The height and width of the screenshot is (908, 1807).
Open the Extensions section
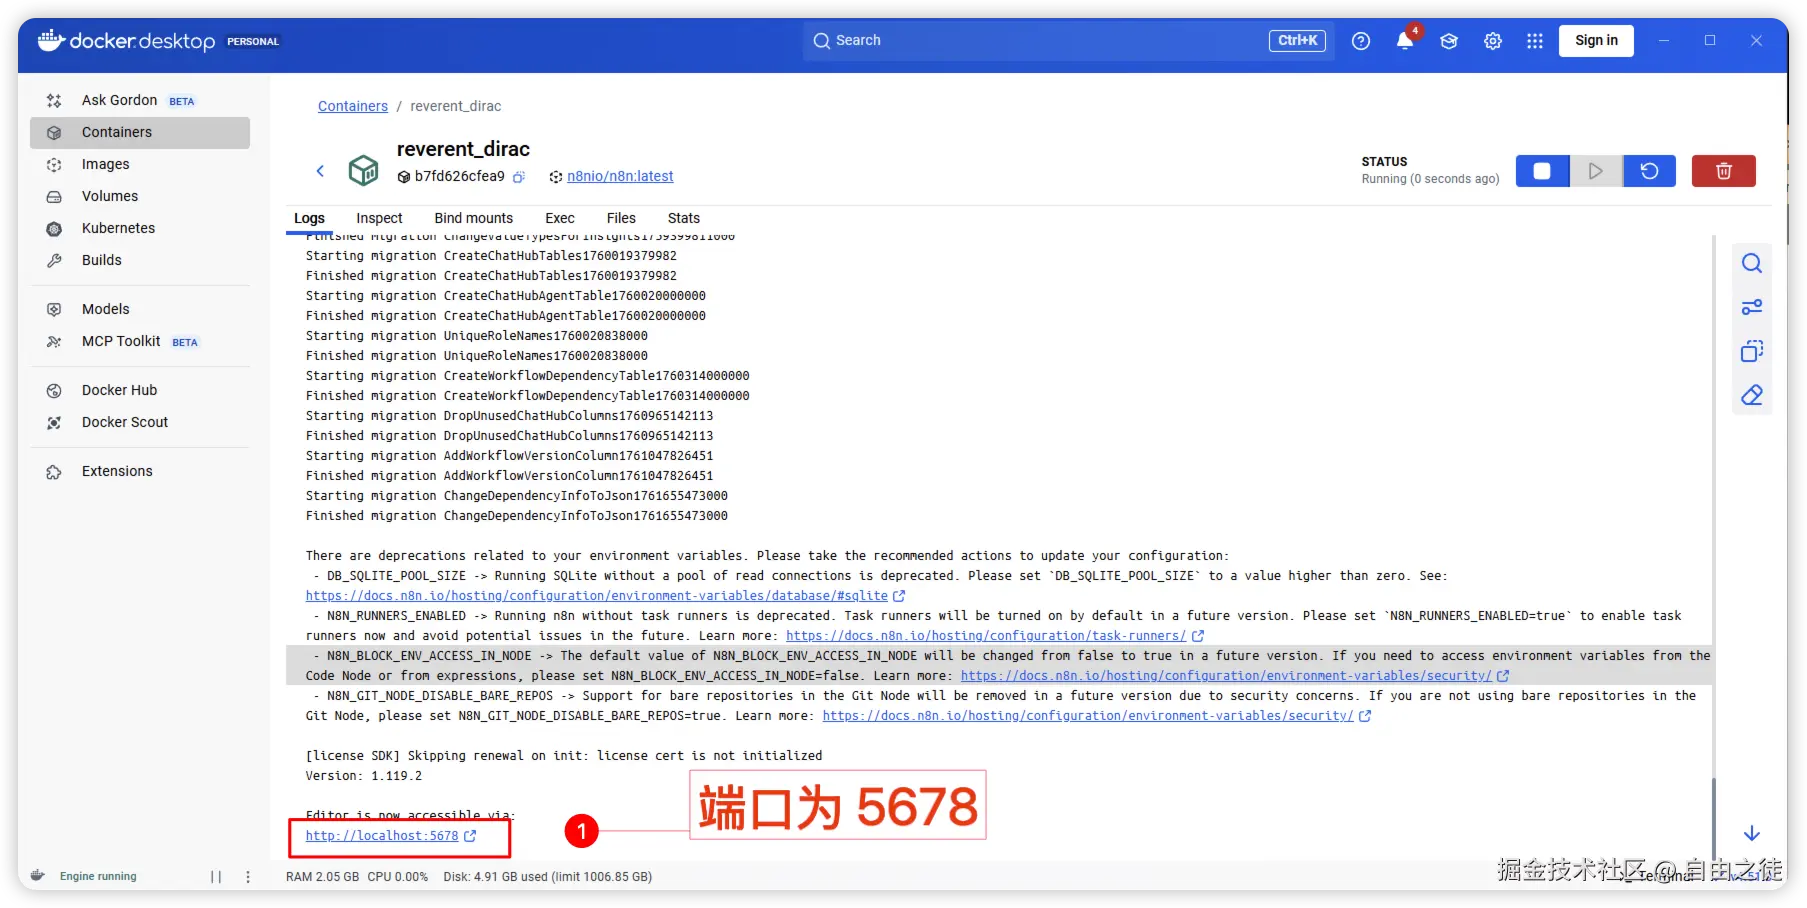click(140, 471)
